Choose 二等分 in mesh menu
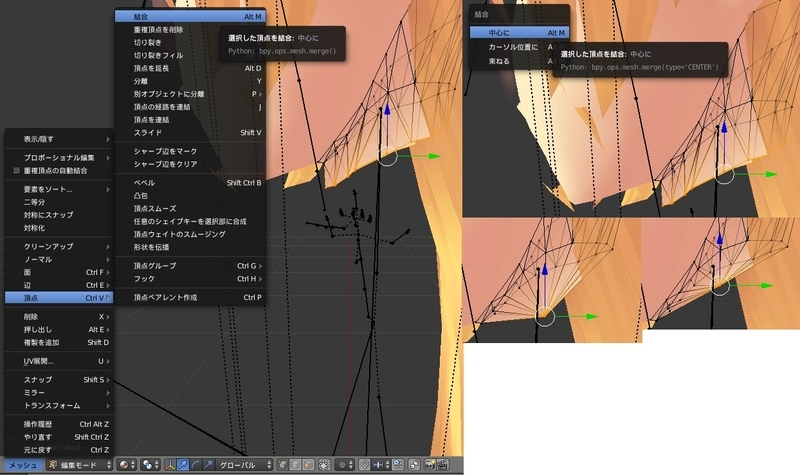800x475 pixels. pyautogui.click(x=59, y=202)
